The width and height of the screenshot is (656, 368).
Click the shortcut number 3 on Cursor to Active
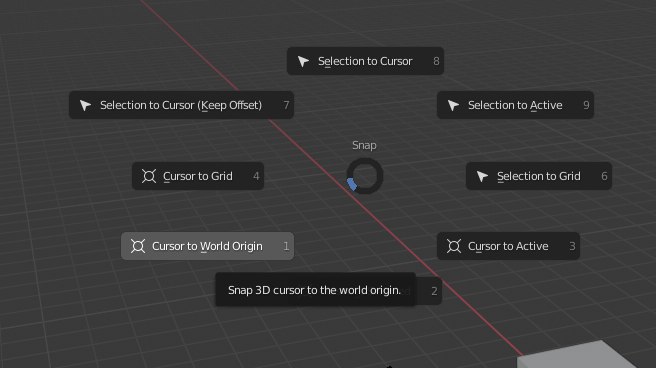point(572,246)
